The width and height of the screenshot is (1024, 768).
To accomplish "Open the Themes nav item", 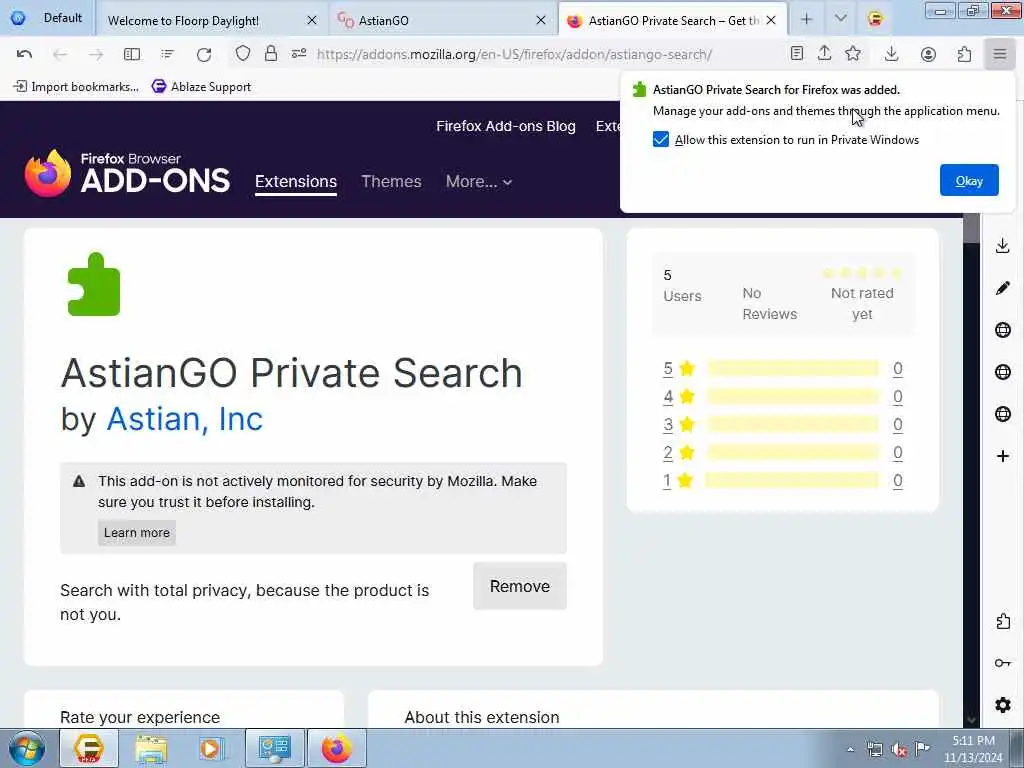I will coord(391,182).
